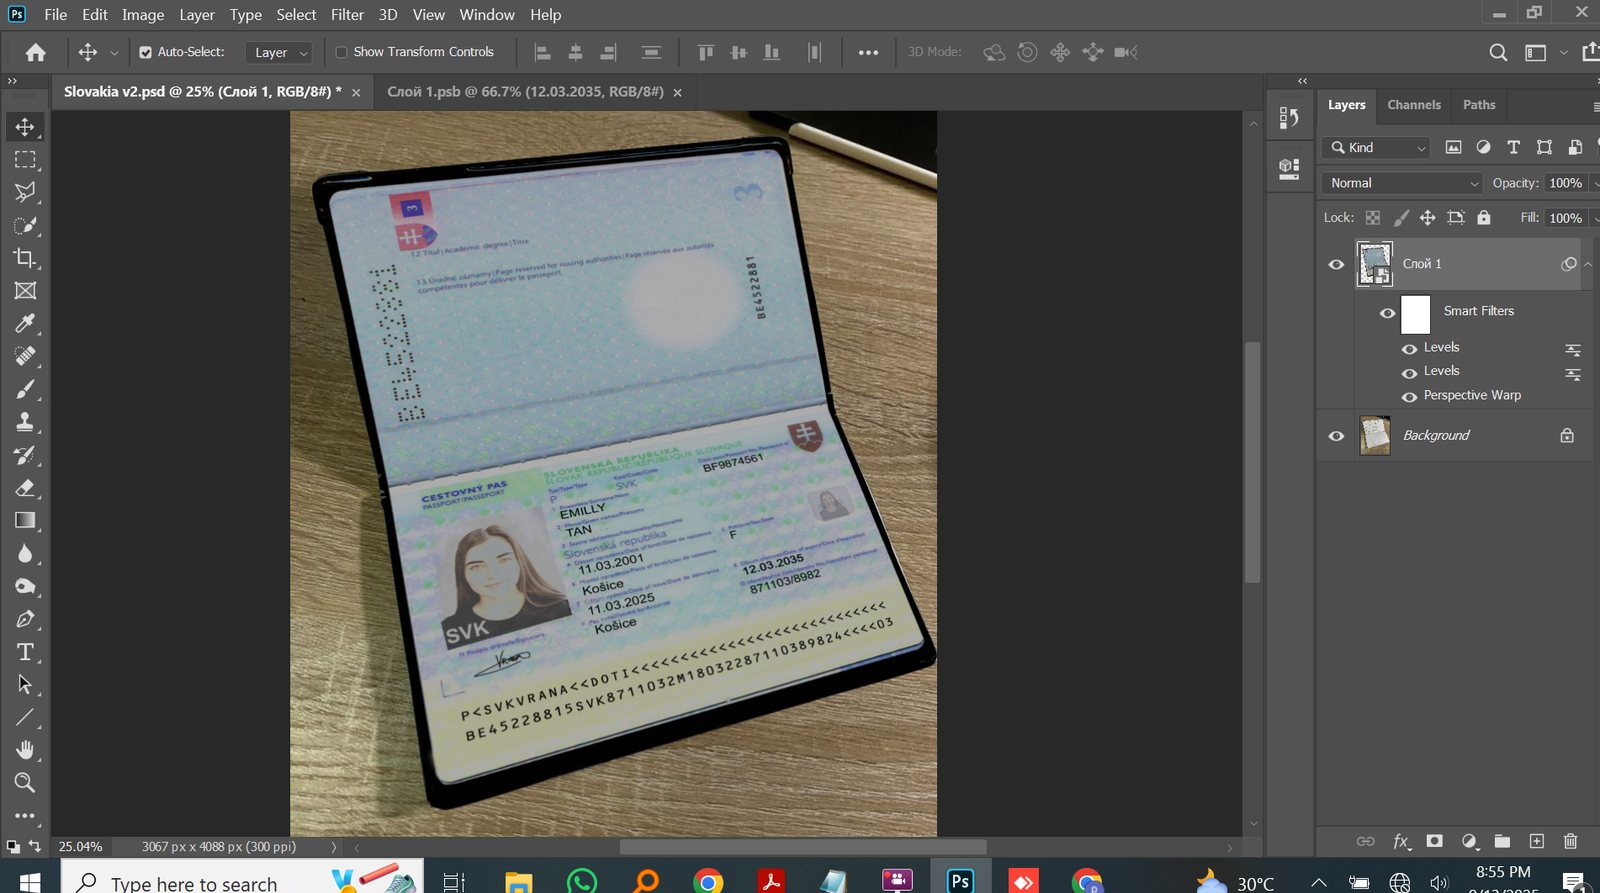Open the Auto-Select Layer dropdown
This screenshot has width=1600, height=893.
pos(280,52)
